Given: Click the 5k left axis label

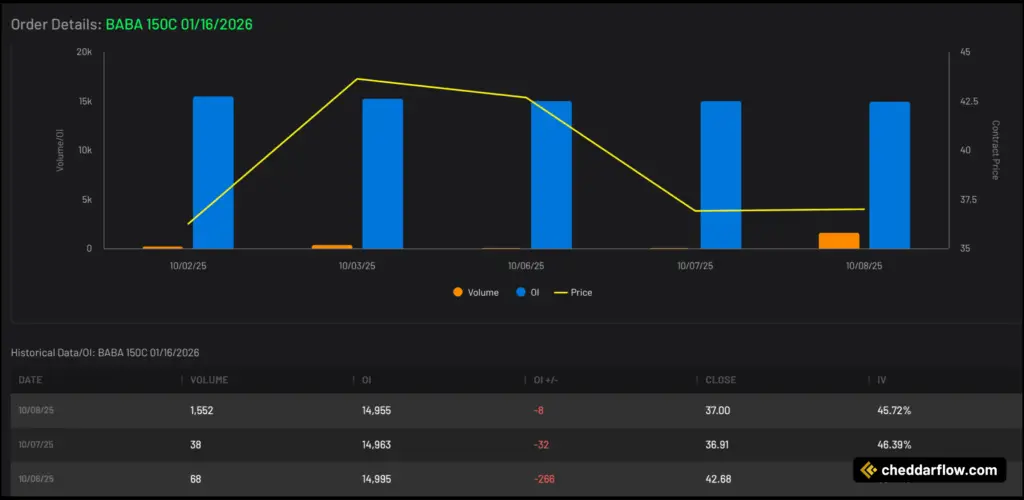Looking at the screenshot, I should click(88, 200).
